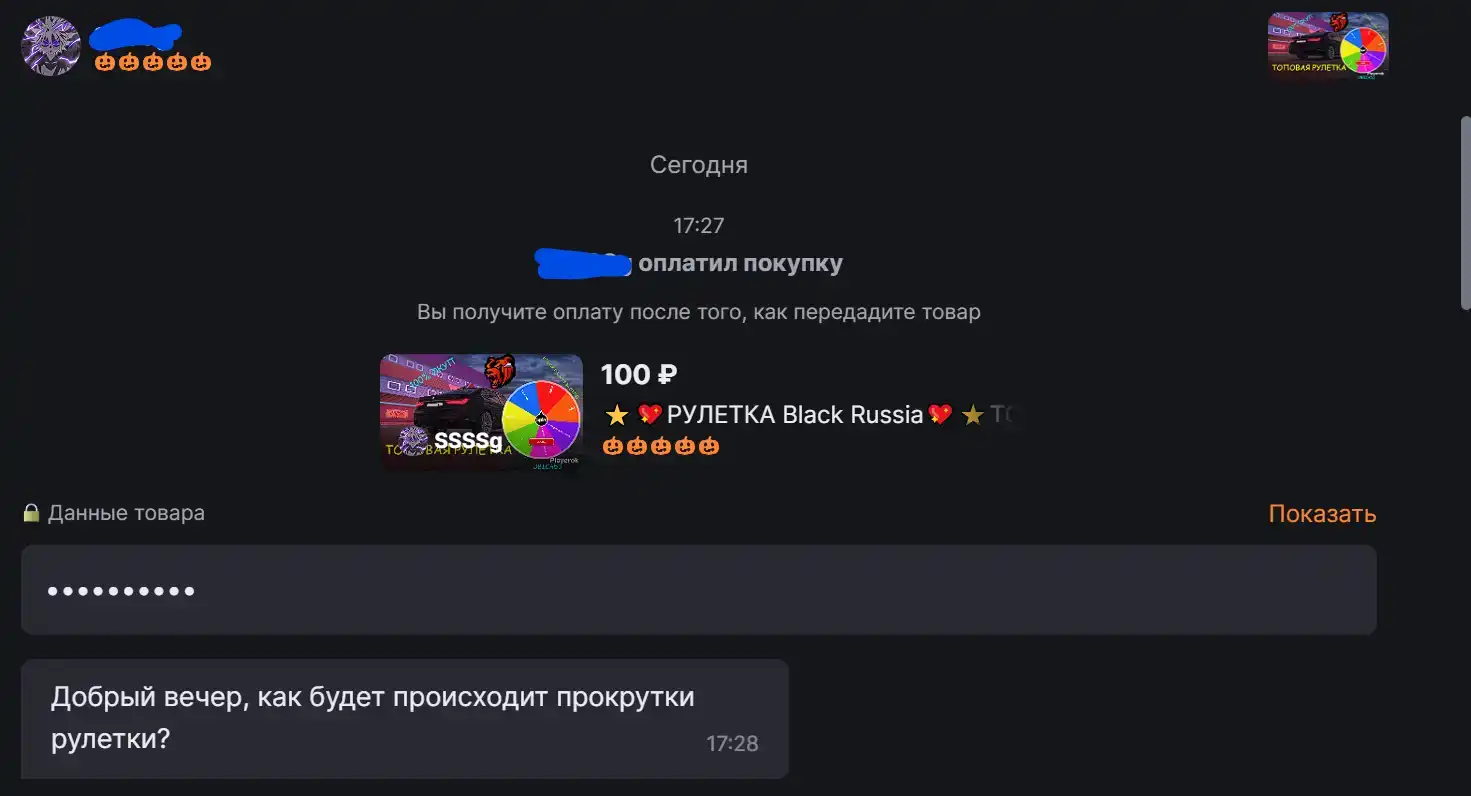
Task: Click the pumpkin rating under the username
Action: [153, 62]
